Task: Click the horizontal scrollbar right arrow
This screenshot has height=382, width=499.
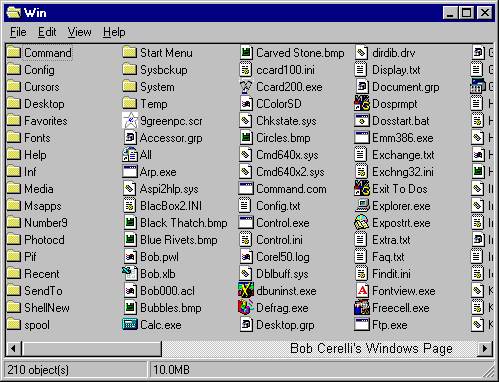Action: [485, 348]
